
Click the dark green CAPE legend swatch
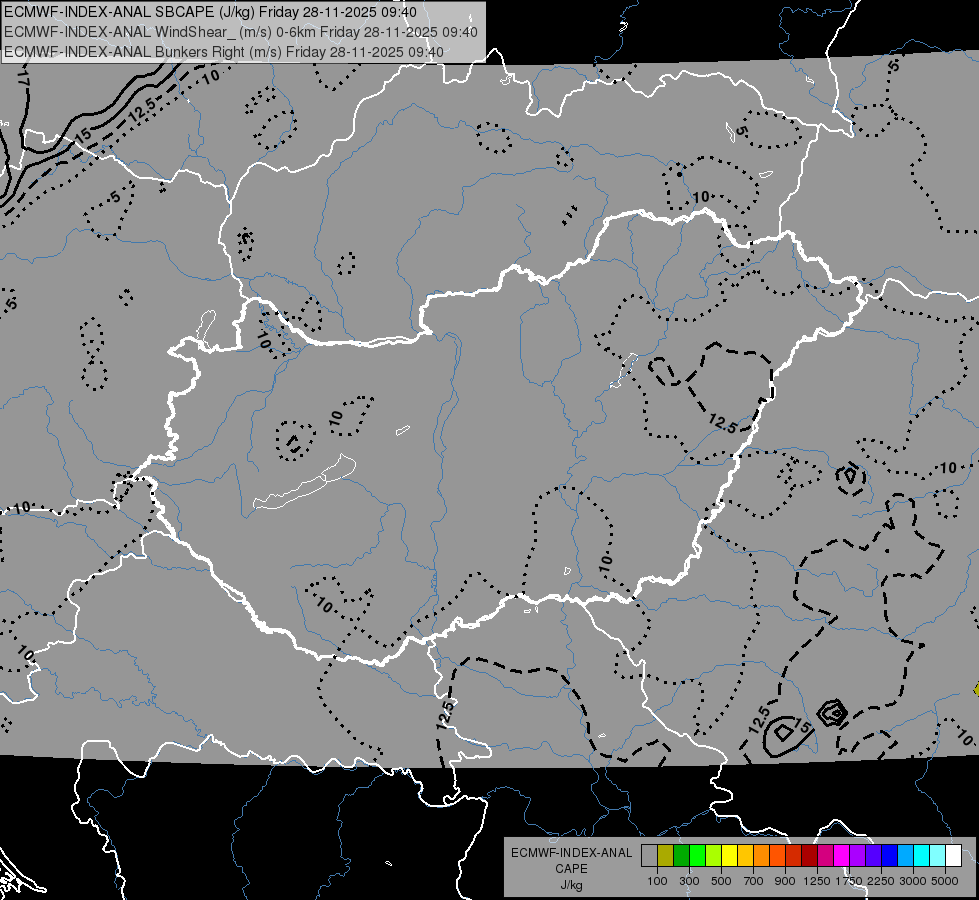tap(681, 856)
